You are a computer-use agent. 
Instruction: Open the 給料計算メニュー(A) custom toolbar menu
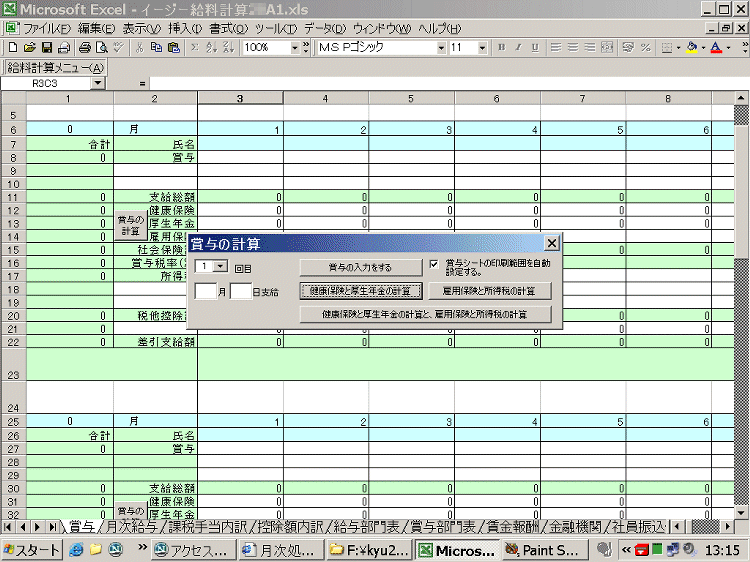pos(56,67)
